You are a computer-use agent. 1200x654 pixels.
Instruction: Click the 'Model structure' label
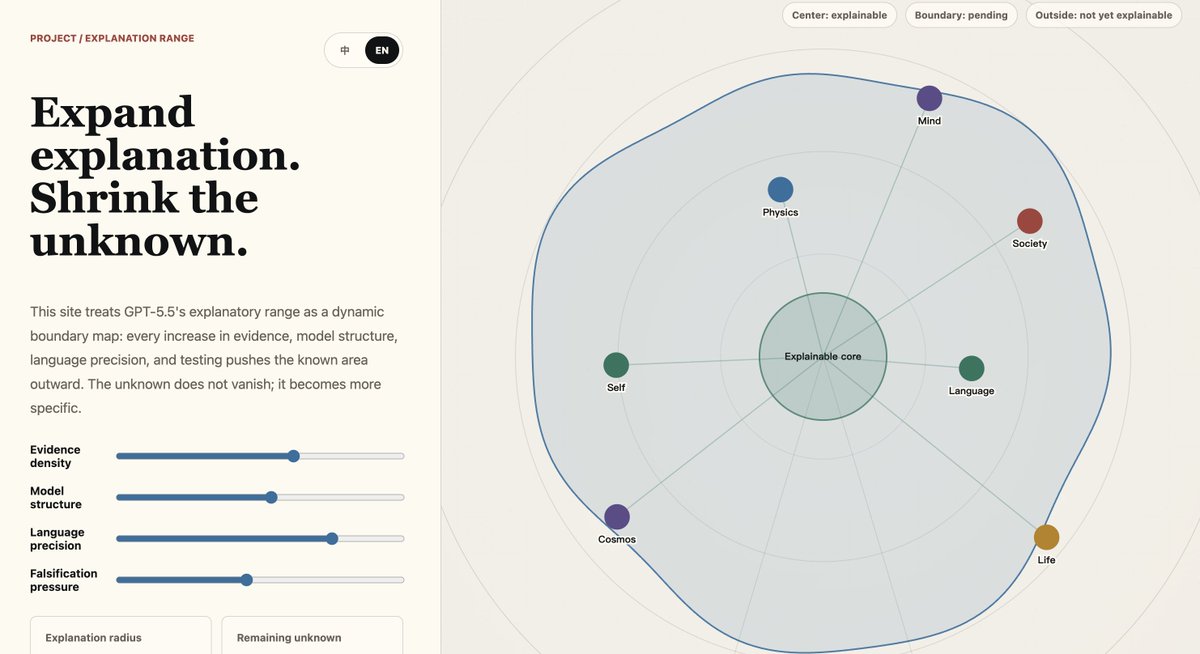click(x=56, y=498)
